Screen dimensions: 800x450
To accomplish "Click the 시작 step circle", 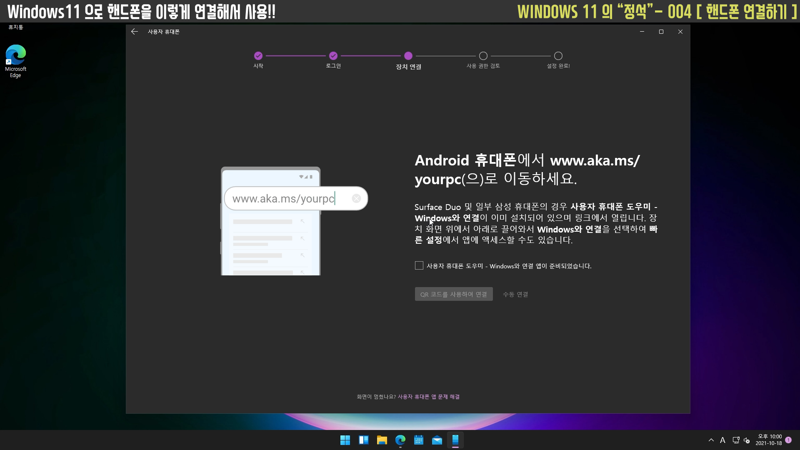I will 258,56.
